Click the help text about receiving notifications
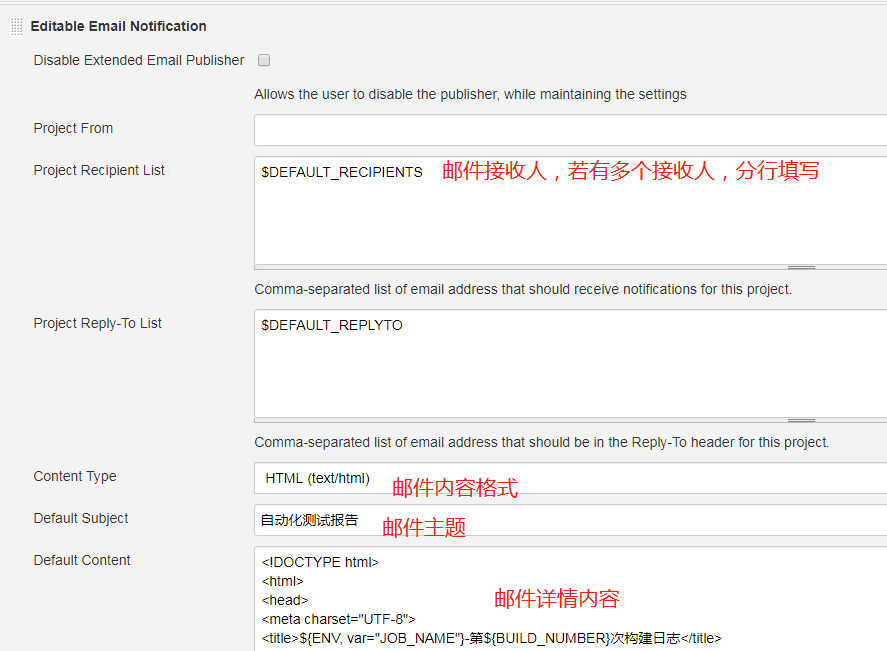The height and width of the screenshot is (651, 887). pyautogui.click(x=523, y=289)
